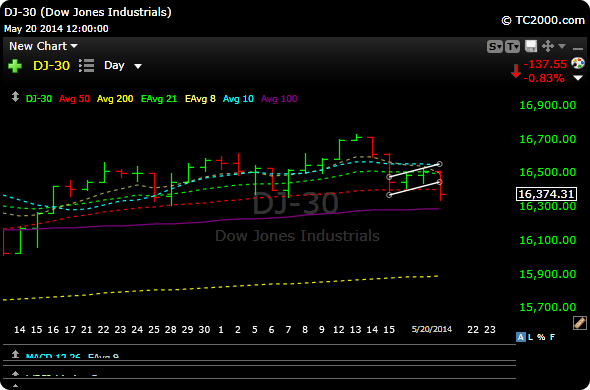Image resolution: width=590 pixels, height=390 pixels.
Task: Click the Avg 50 indicator label
Action: click(x=75, y=99)
